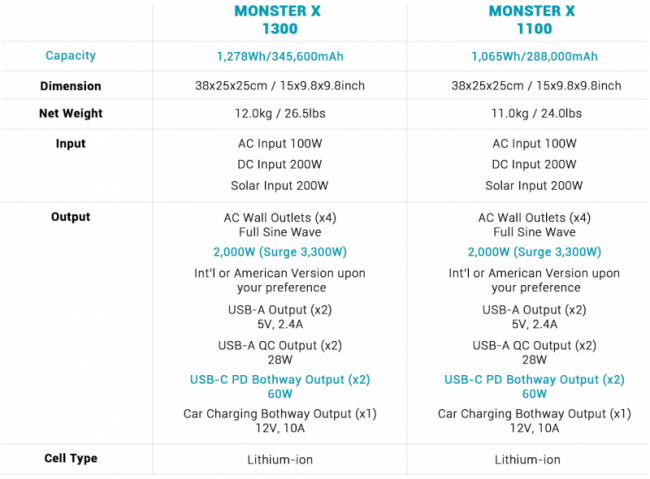Select the Dimension row label
650x479 pixels.
[71, 86]
